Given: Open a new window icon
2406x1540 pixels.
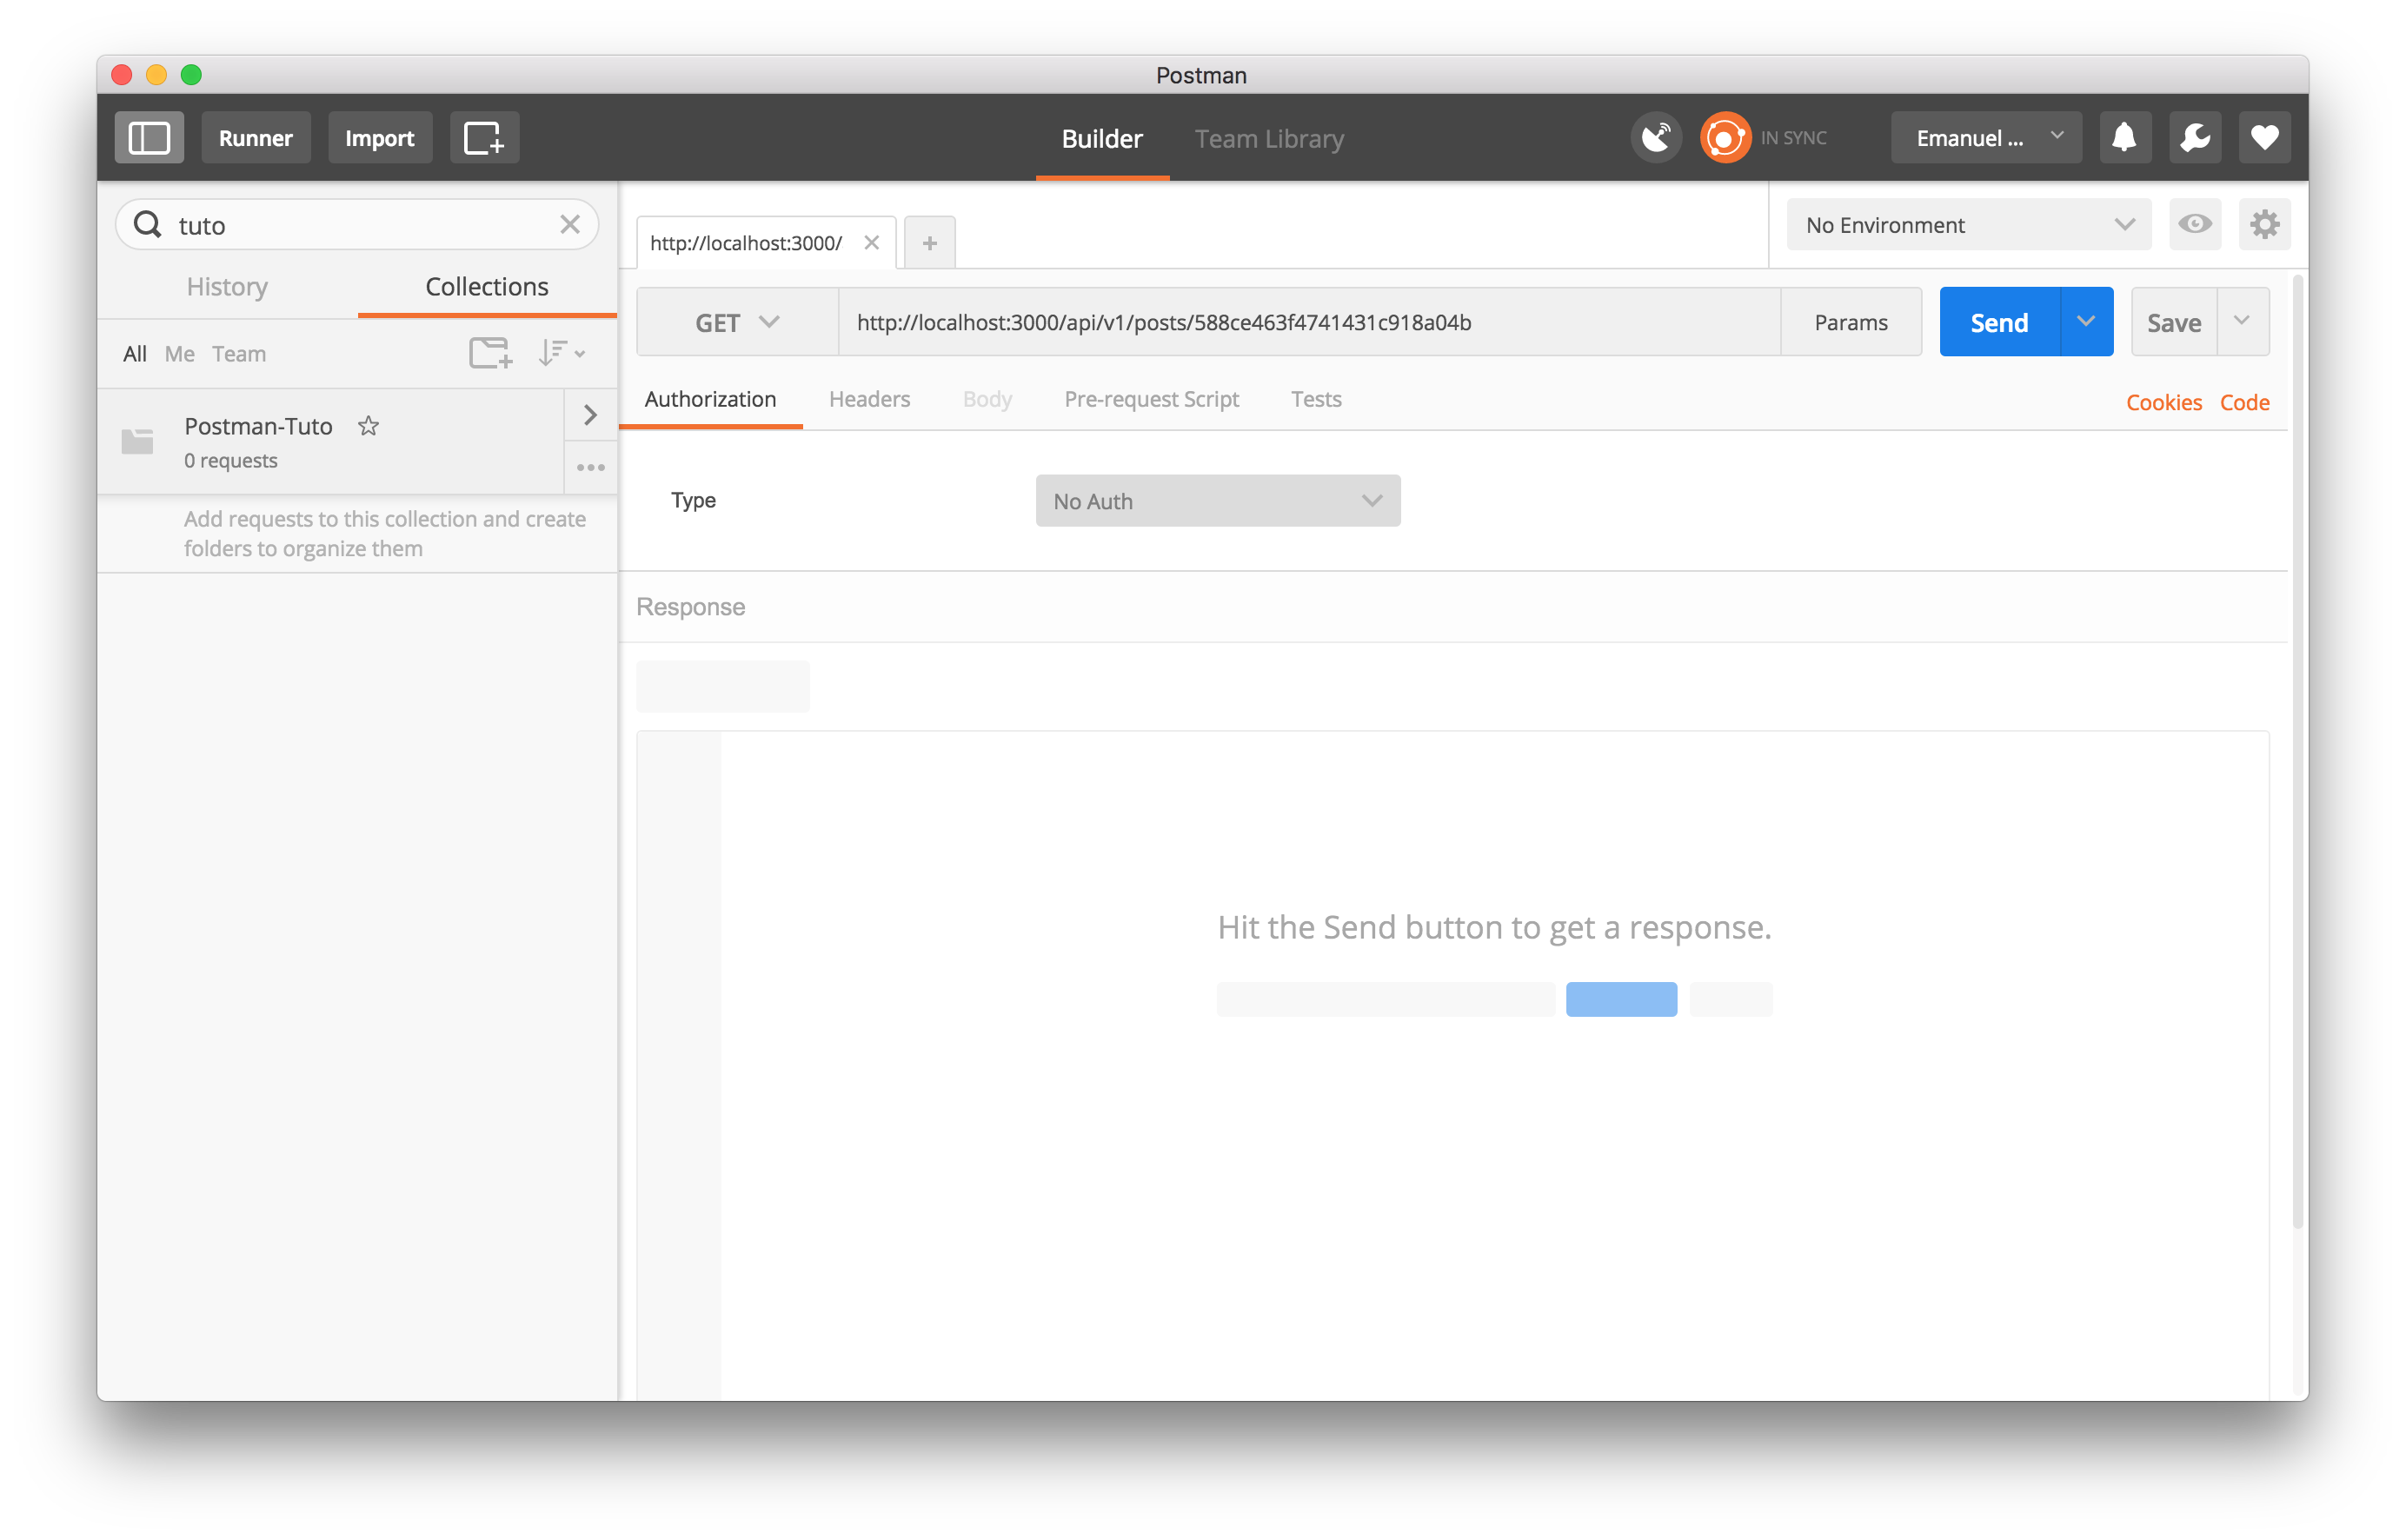Looking at the screenshot, I should [484, 137].
